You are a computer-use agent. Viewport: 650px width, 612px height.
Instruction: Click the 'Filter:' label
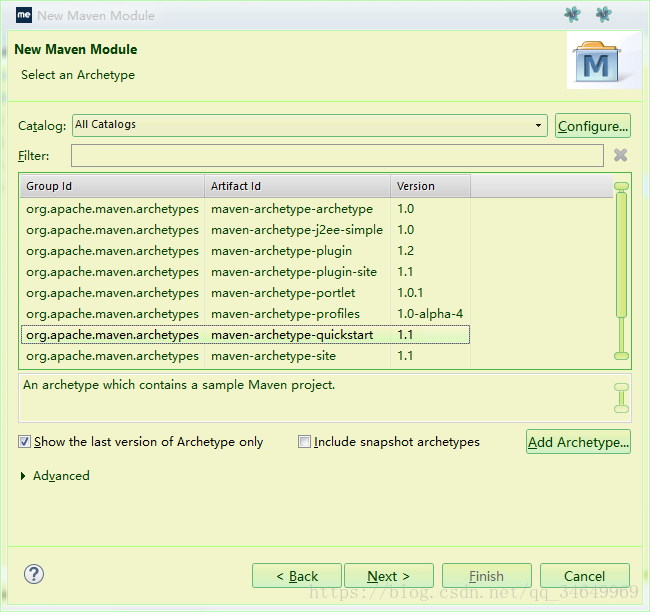point(34,156)
